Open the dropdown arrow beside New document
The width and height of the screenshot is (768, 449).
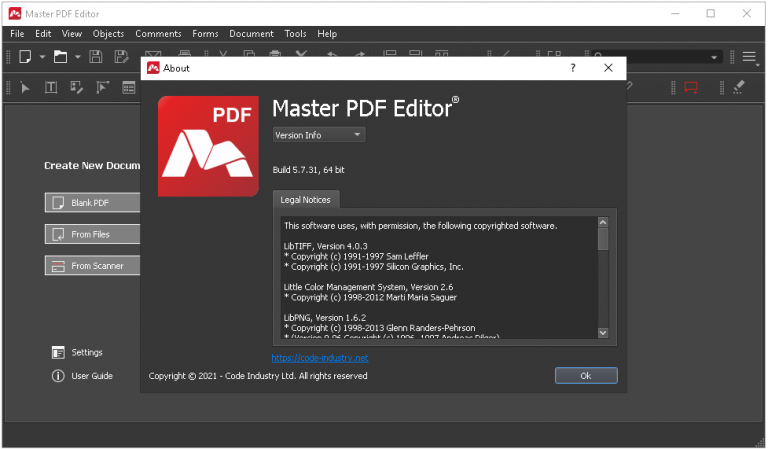click(x=42, y=57)
